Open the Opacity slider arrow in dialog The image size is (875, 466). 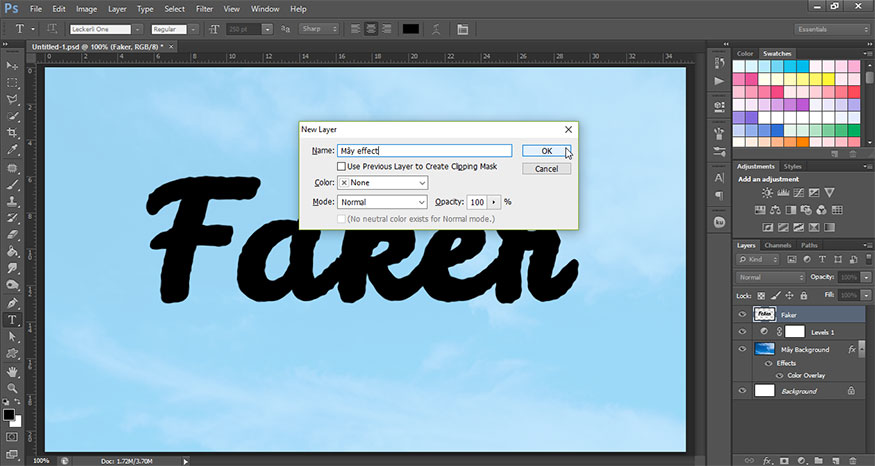click(x=494, y=202)
